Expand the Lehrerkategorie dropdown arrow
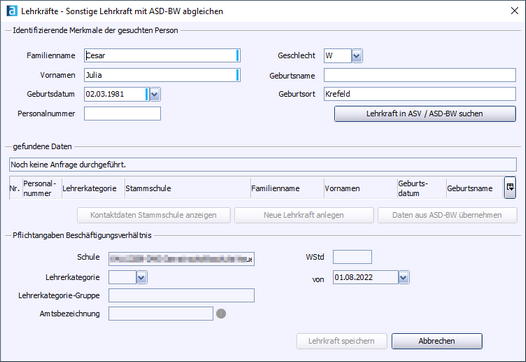 (x=142, y=277)
